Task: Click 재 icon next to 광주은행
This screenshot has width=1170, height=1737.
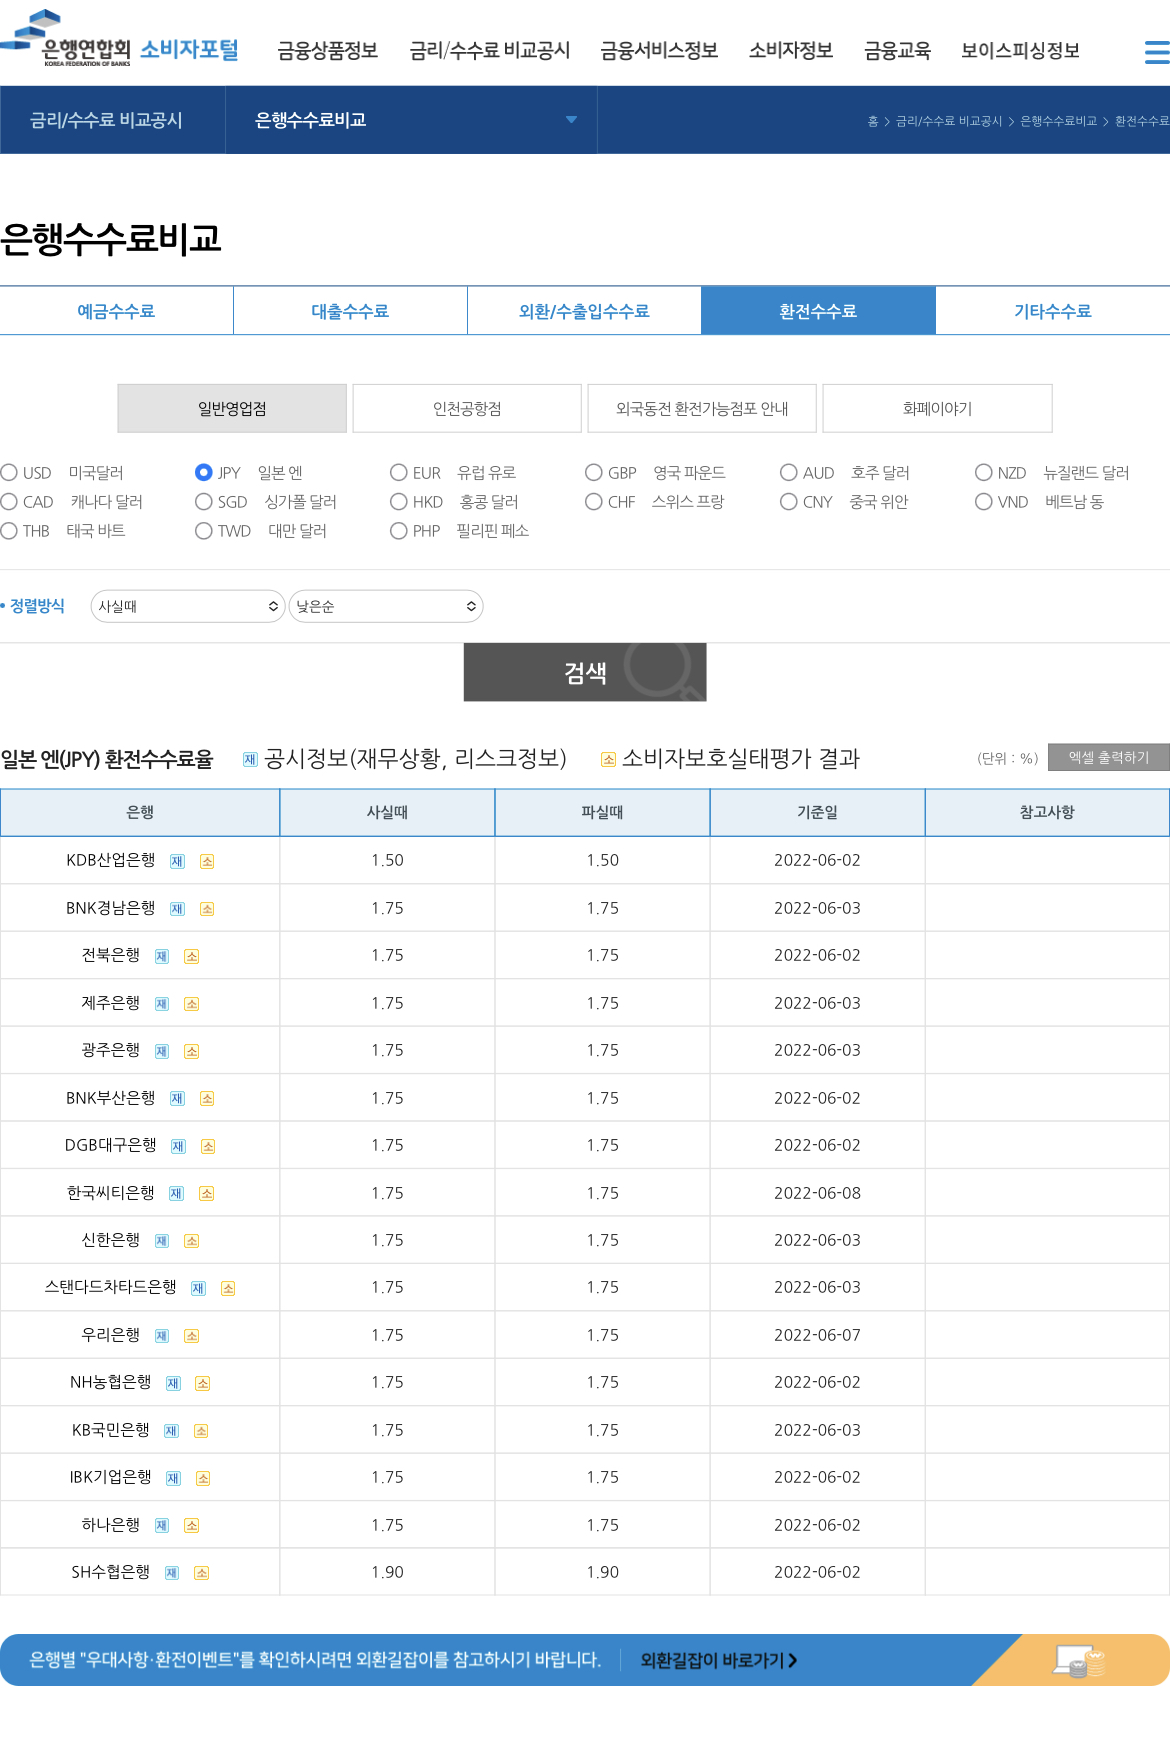Action: (162, 1052)
